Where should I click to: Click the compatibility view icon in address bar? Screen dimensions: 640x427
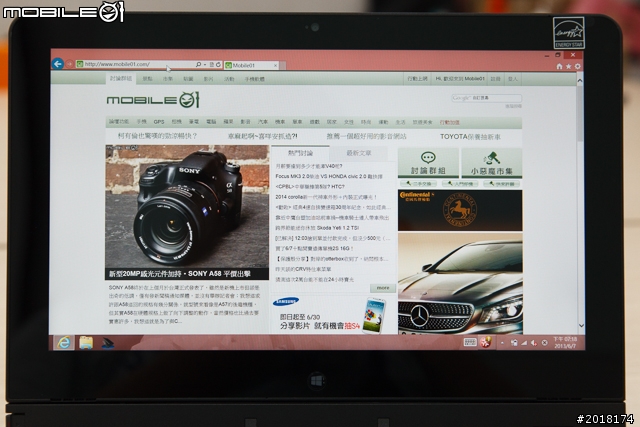pos(211,64)
